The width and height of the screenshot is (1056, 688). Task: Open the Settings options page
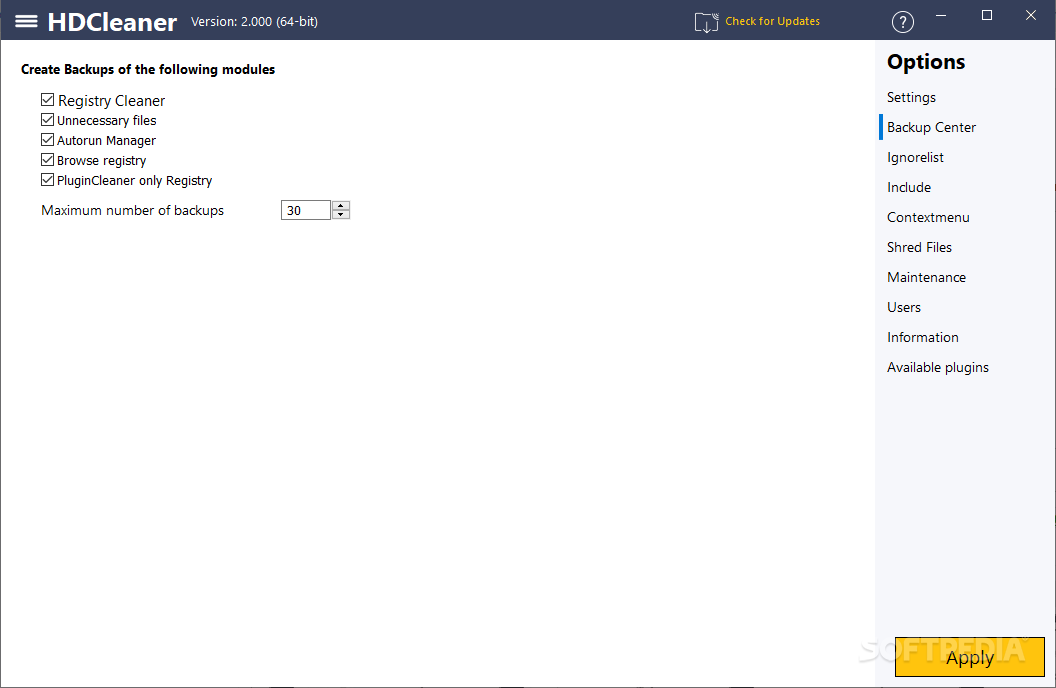(911, 97)
